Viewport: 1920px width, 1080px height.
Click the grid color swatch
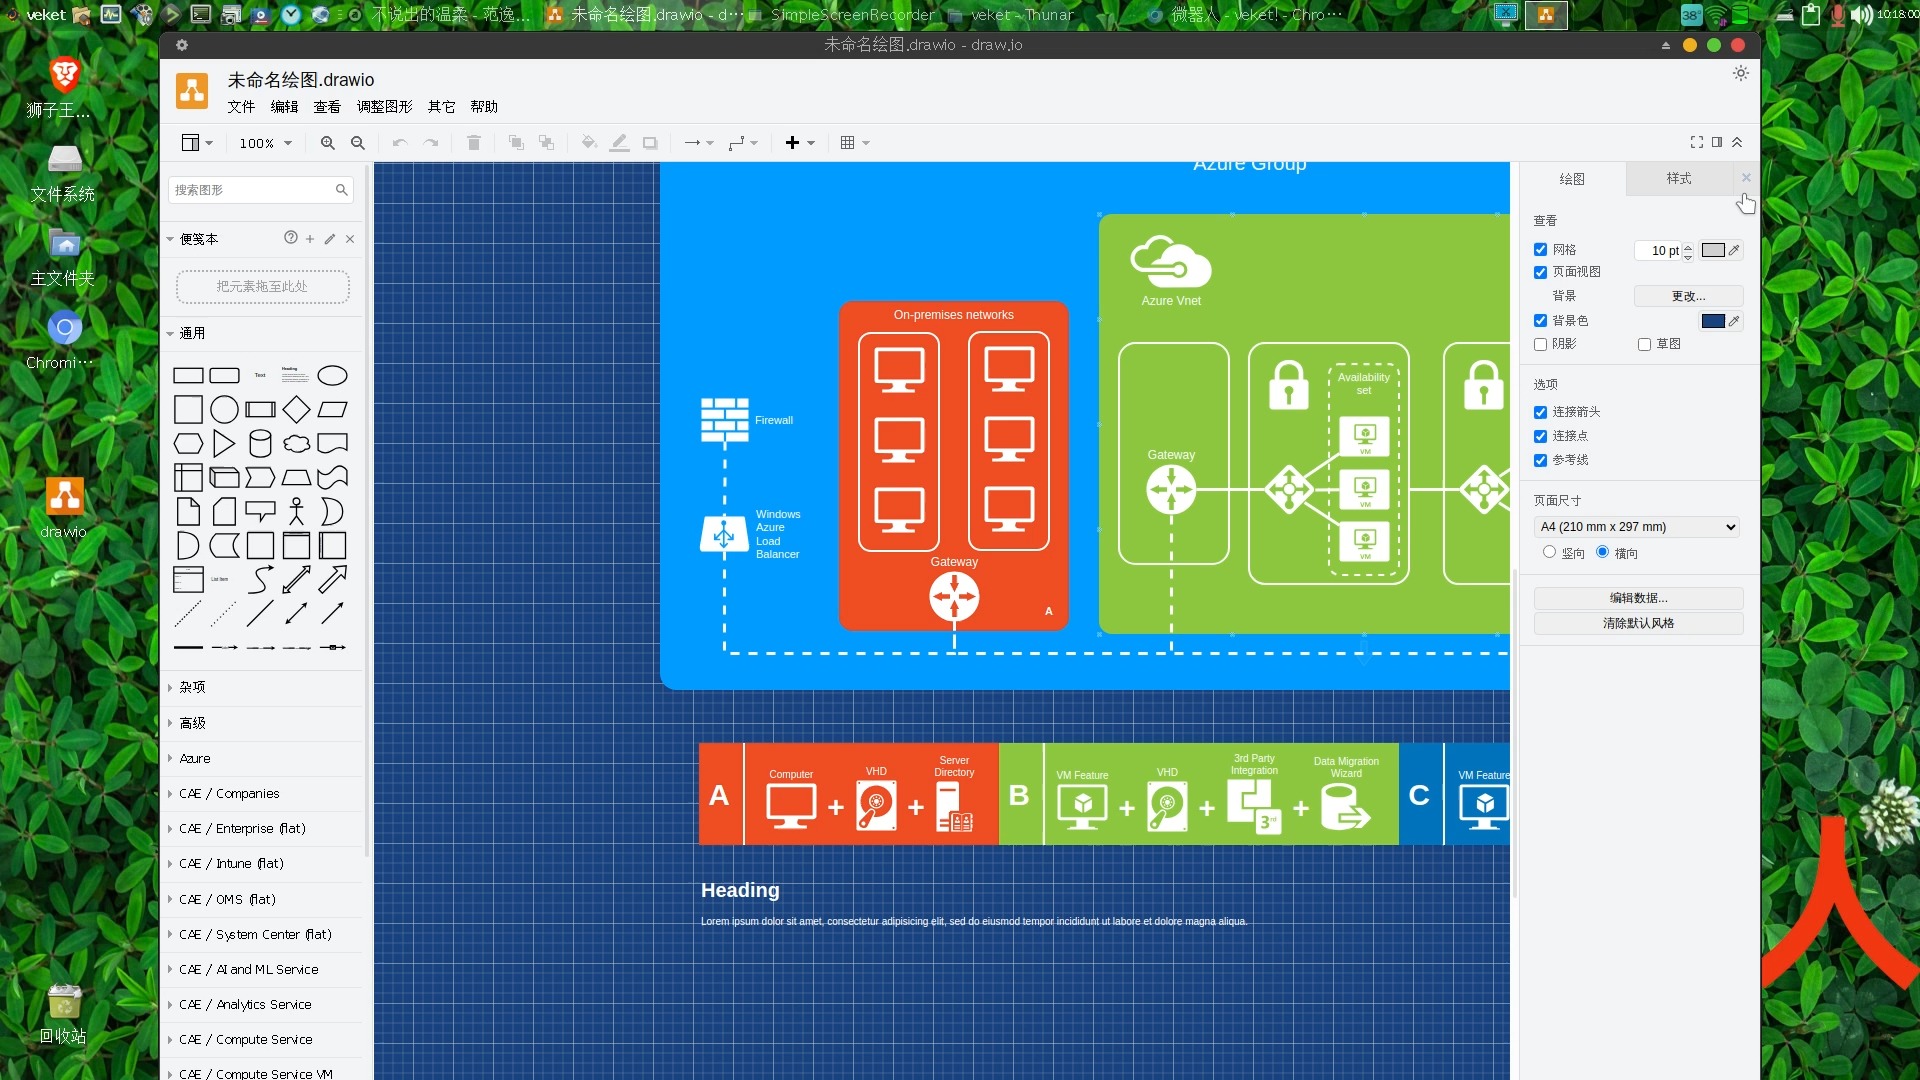point(1713,250)
